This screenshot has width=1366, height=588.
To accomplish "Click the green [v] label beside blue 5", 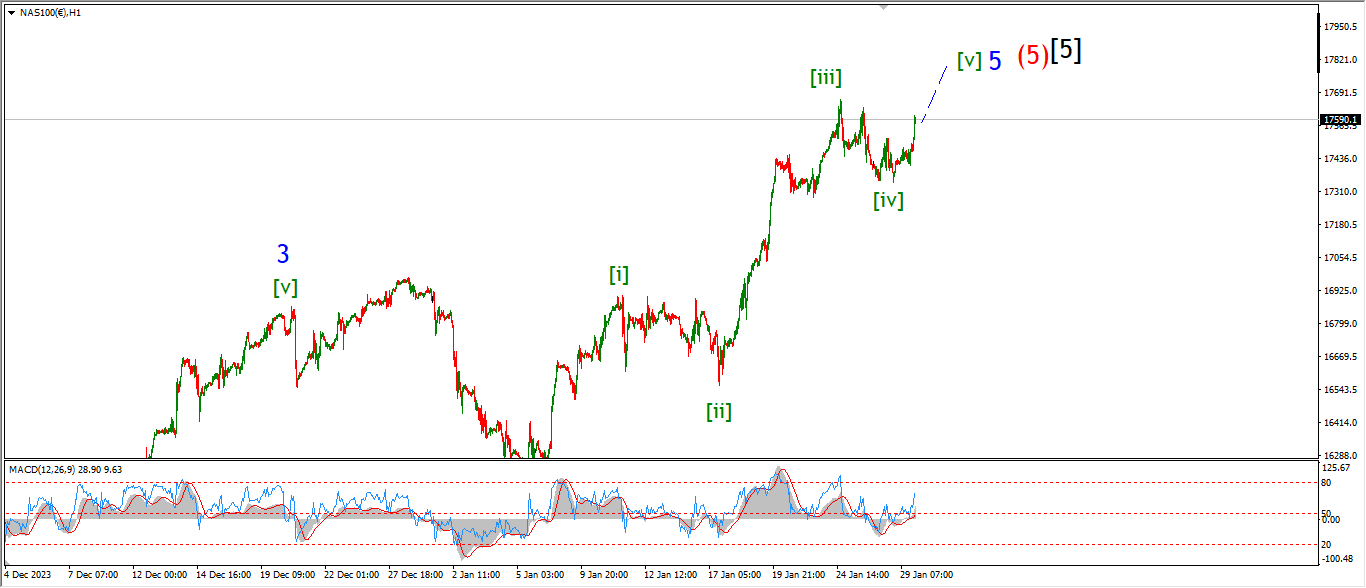I will (968, 60).
